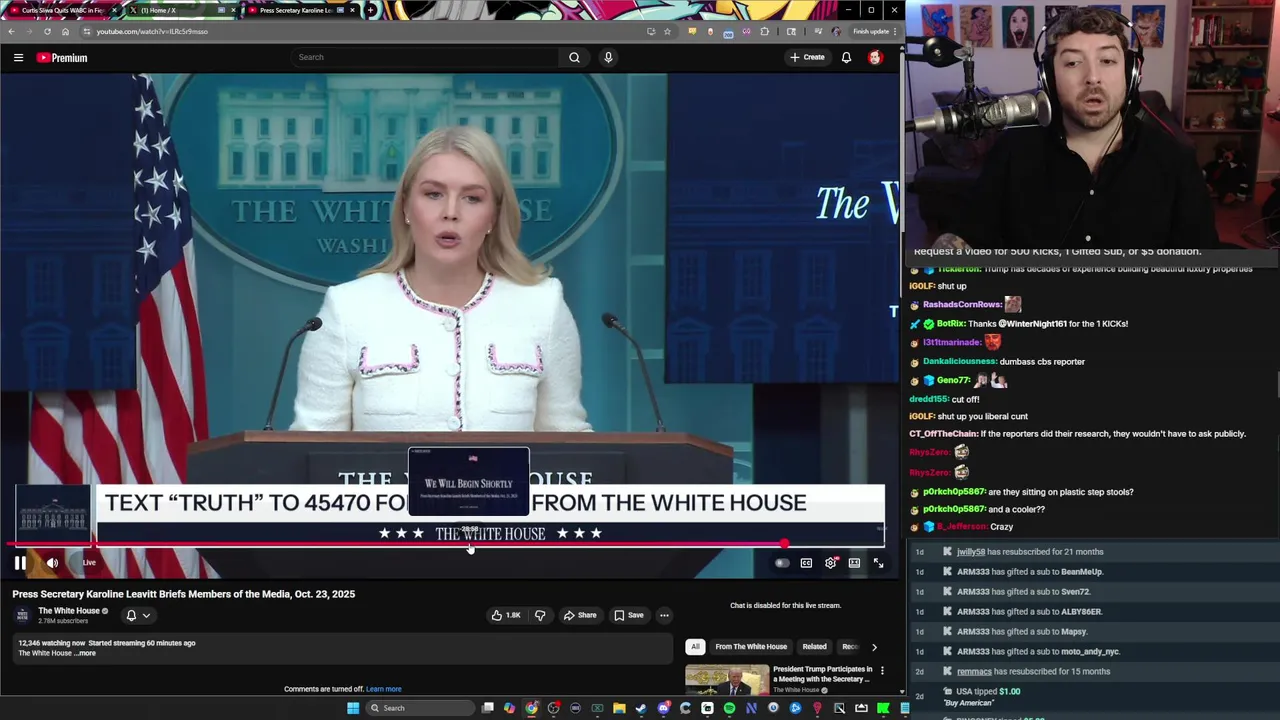This screenshot has width=1280, height=720.
Task: Click the video title text
Action: tap(183, 594)
